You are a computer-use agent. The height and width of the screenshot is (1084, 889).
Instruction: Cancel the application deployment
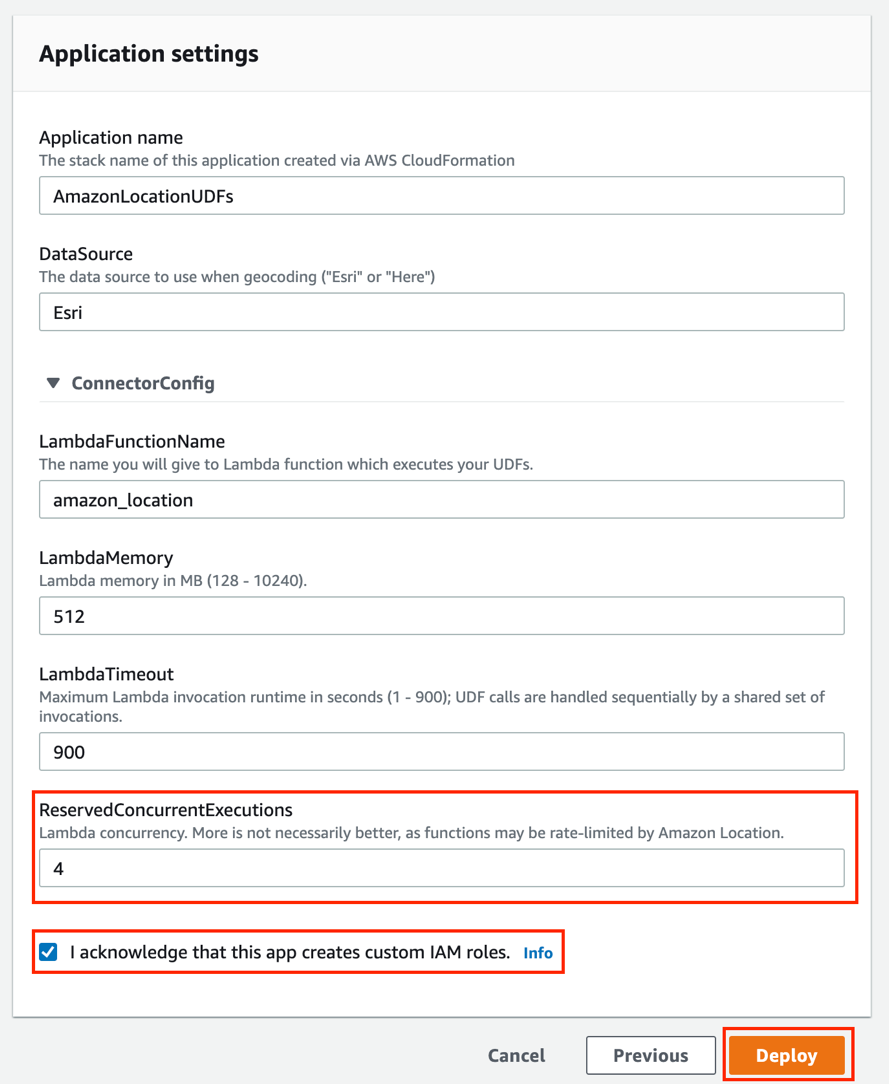[x=516, y=1055]
